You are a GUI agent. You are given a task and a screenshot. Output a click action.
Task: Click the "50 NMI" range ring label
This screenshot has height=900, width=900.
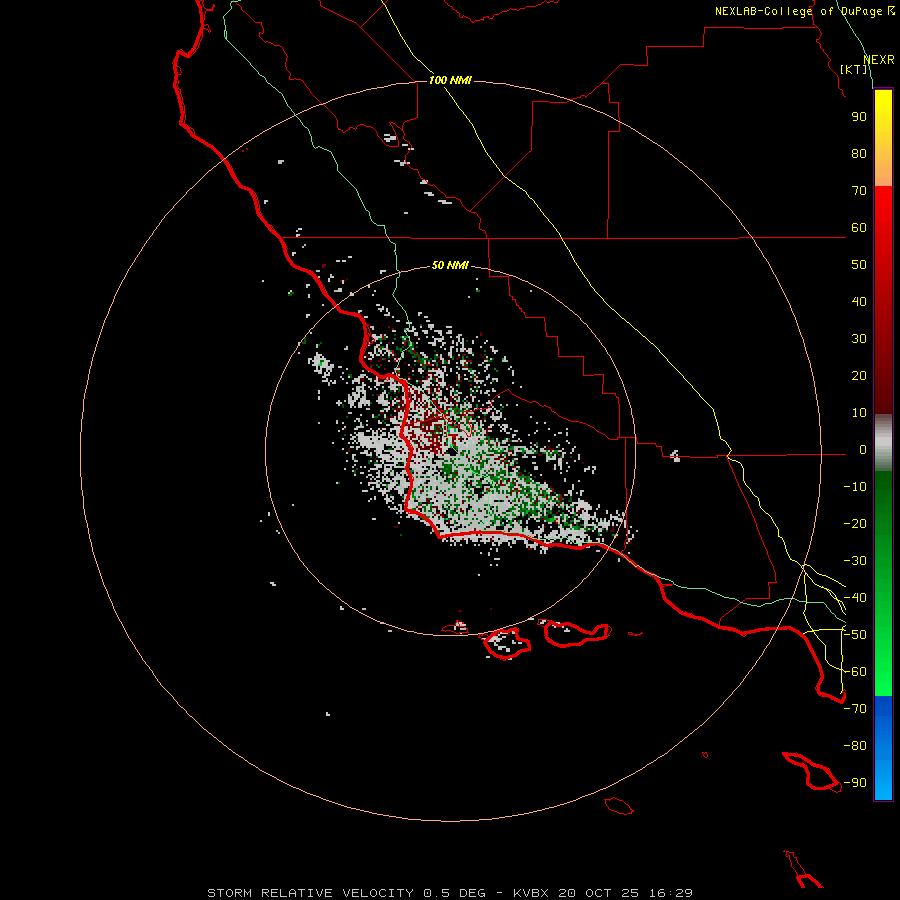point(450,265)
